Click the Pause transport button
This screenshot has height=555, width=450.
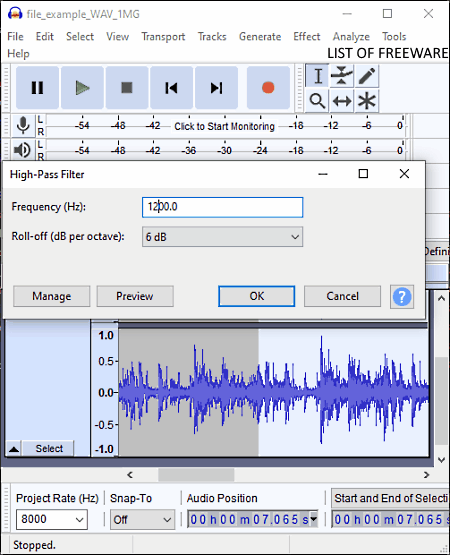tap(37, 87)
